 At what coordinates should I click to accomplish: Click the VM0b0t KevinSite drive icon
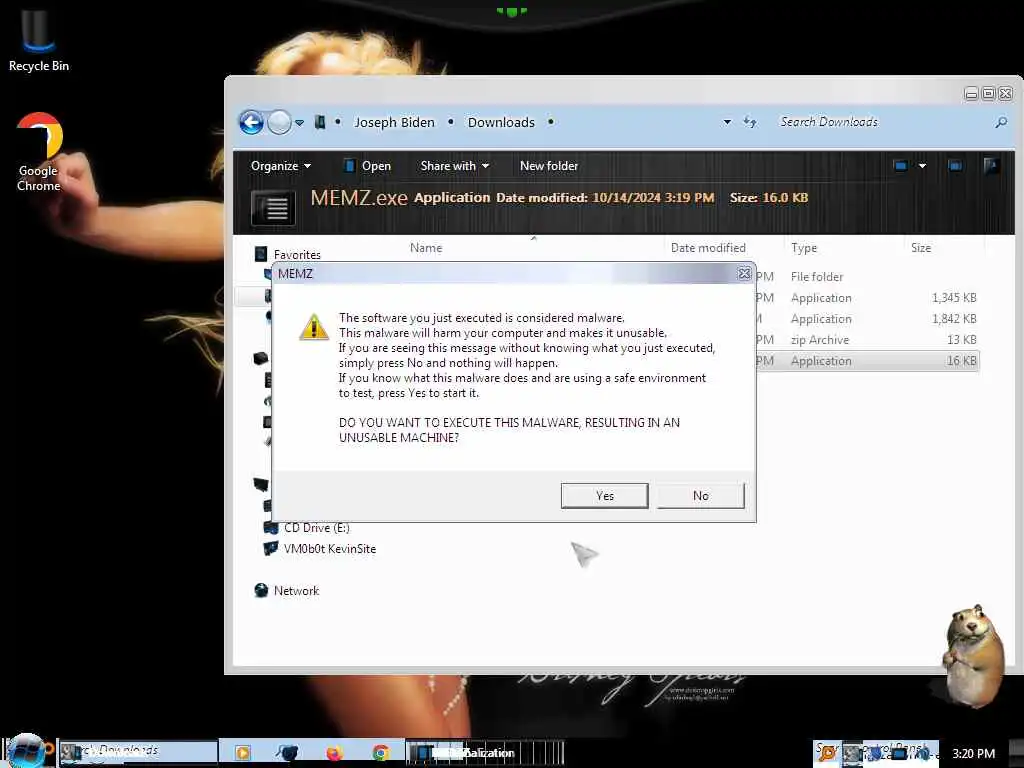pos(270,549)
